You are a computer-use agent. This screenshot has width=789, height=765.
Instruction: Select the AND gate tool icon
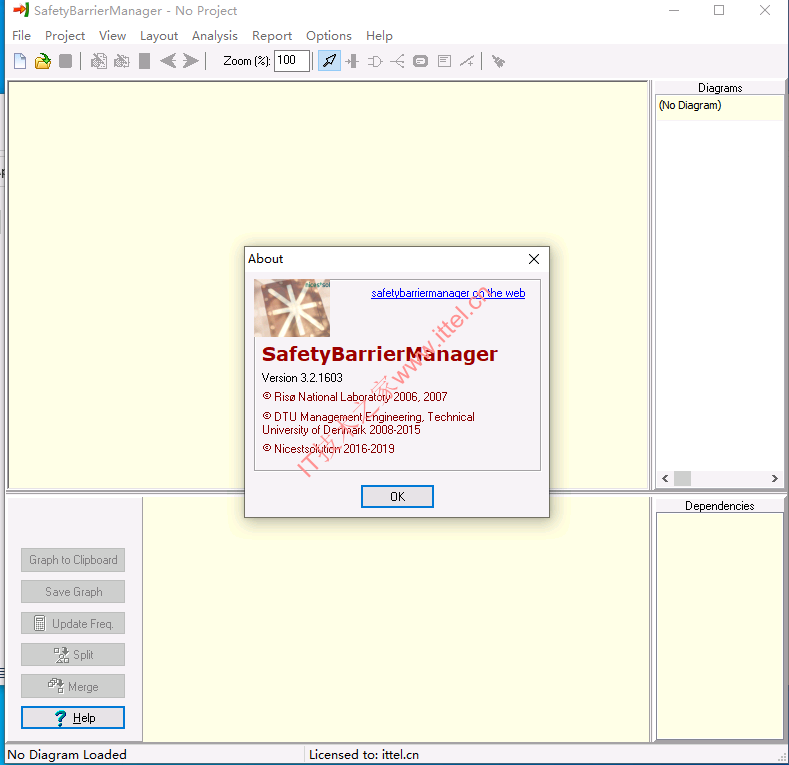[375, 61]
